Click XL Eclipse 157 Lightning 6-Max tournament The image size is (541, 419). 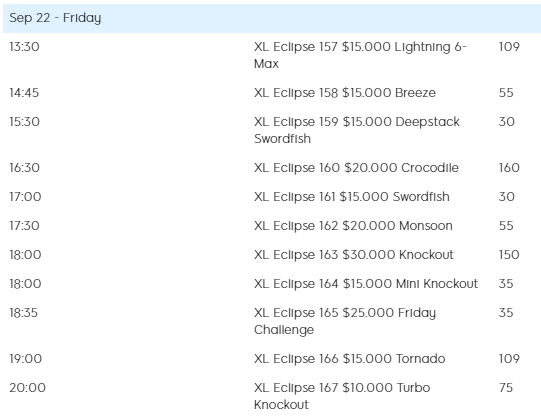click(360, 55)
